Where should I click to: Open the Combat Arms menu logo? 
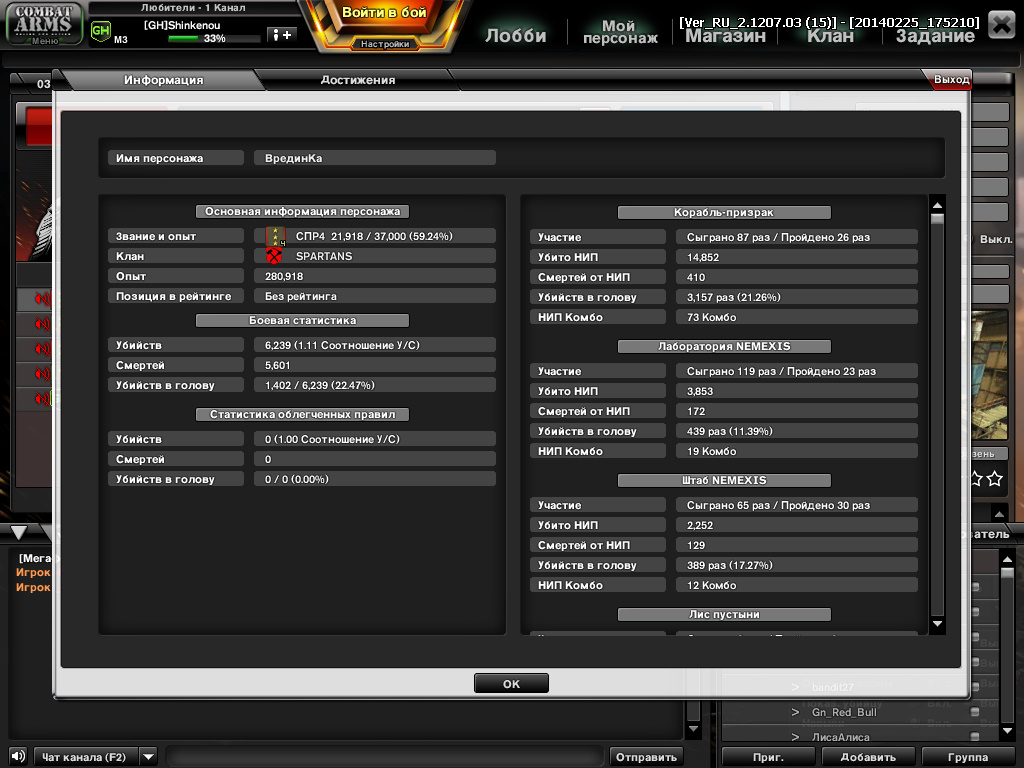(x=44, y=24)
